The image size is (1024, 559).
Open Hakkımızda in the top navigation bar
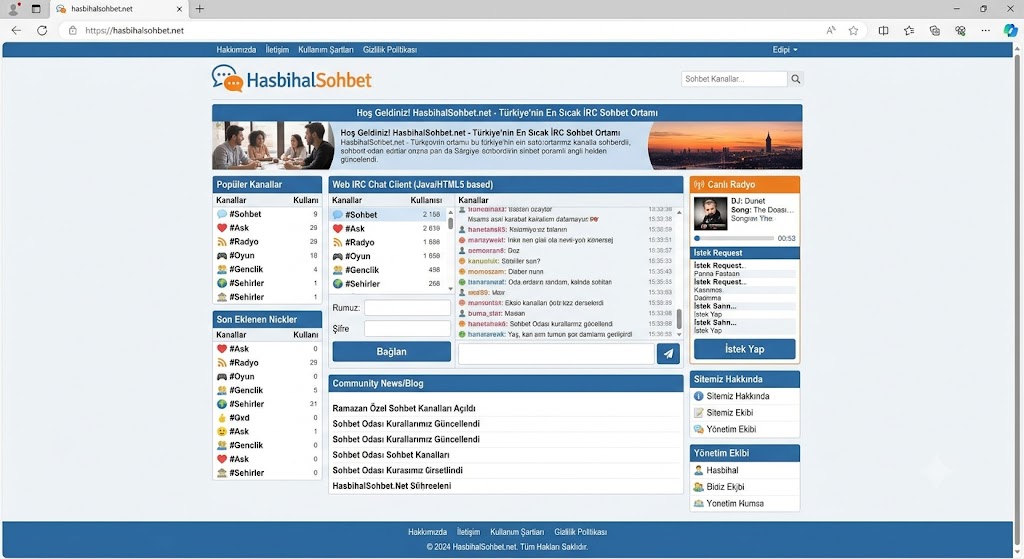(x=236, y=50)
